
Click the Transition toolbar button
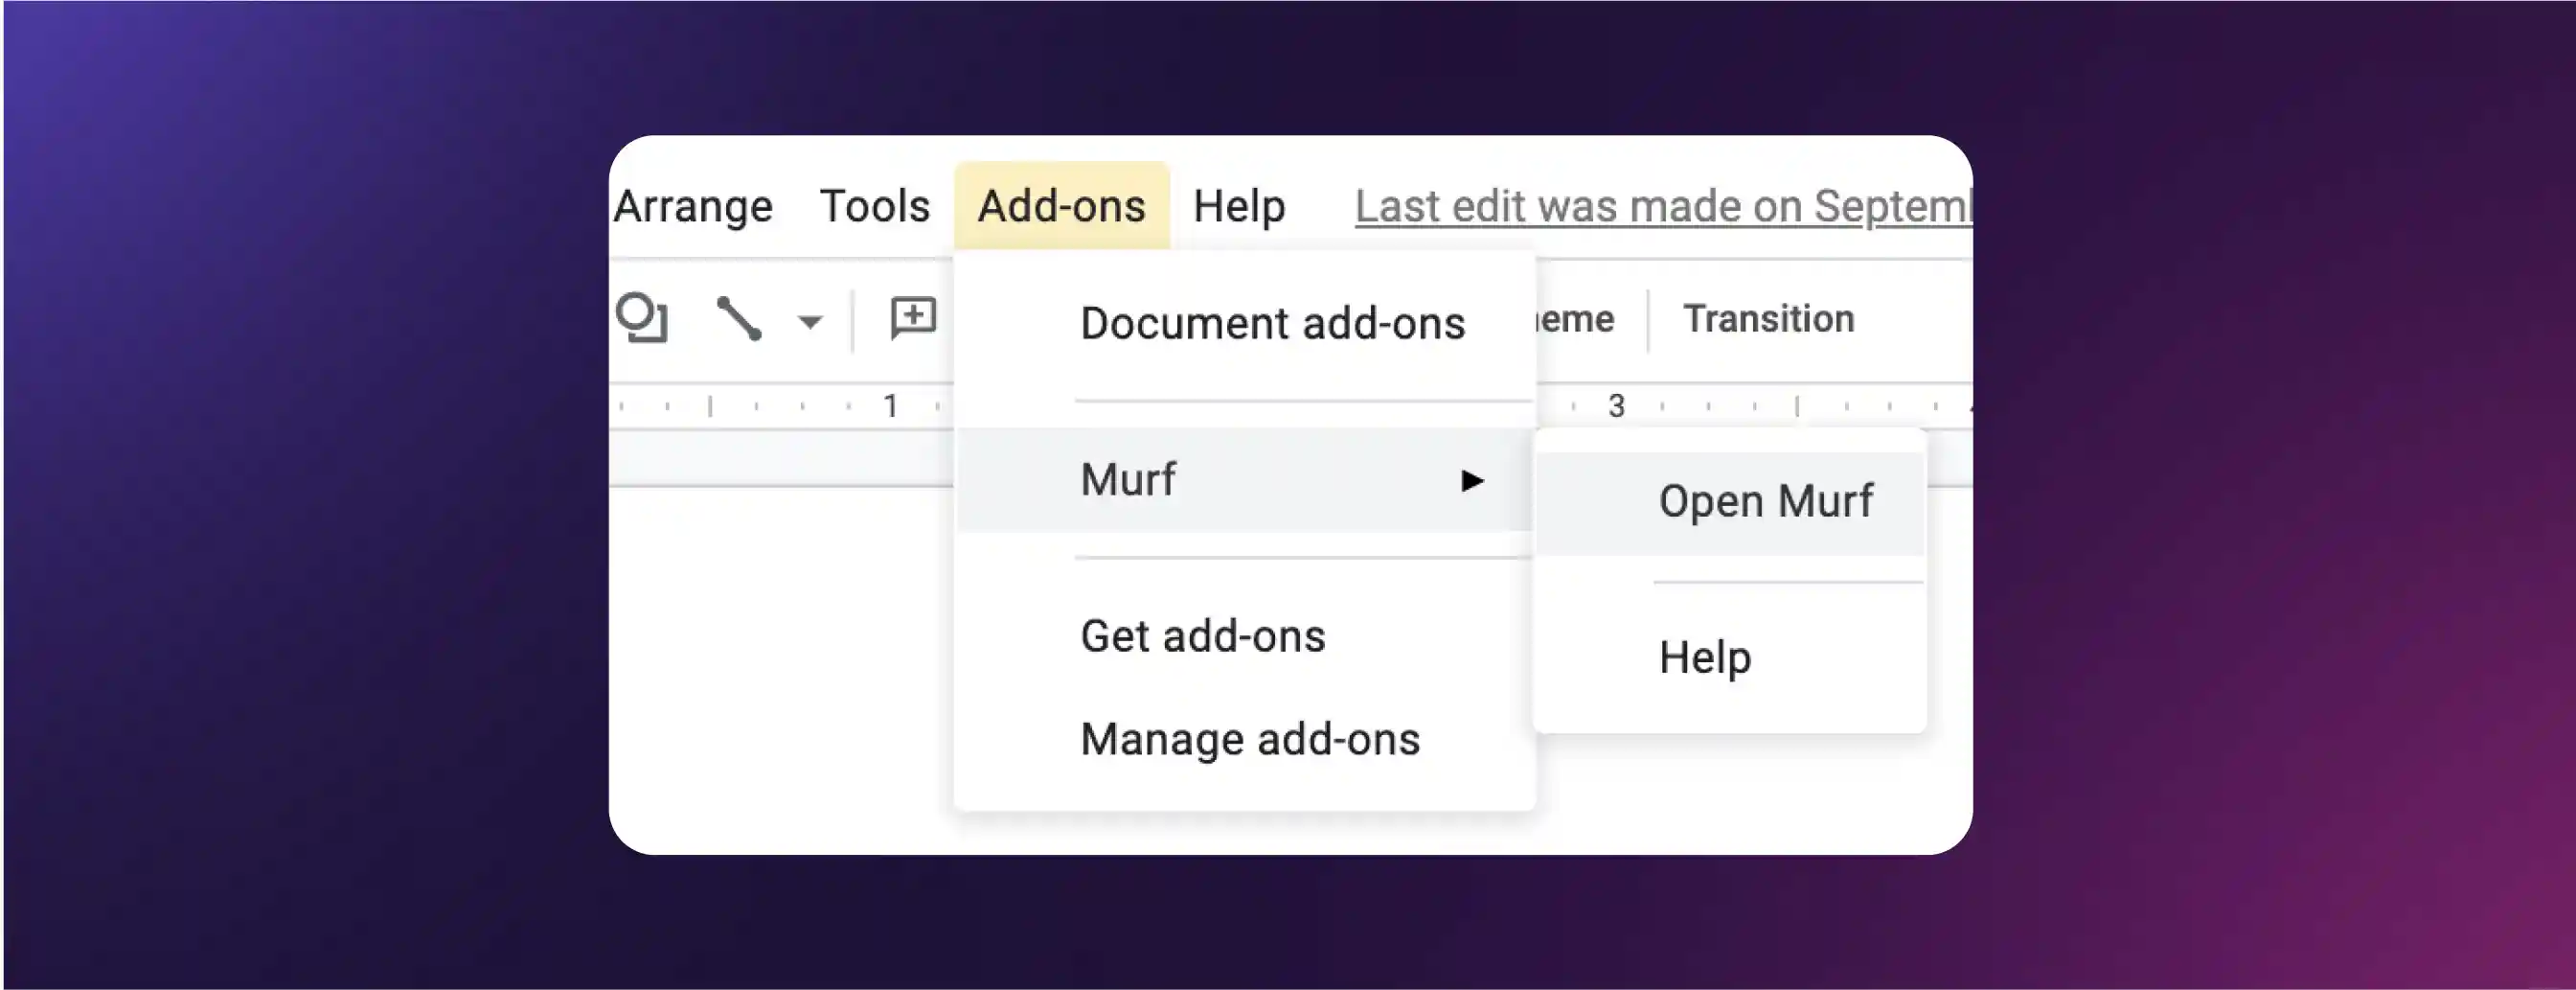1768,319
